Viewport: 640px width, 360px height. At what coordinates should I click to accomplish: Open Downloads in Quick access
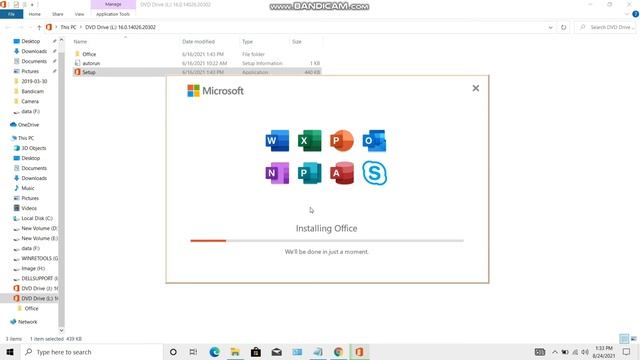[34, 51]
